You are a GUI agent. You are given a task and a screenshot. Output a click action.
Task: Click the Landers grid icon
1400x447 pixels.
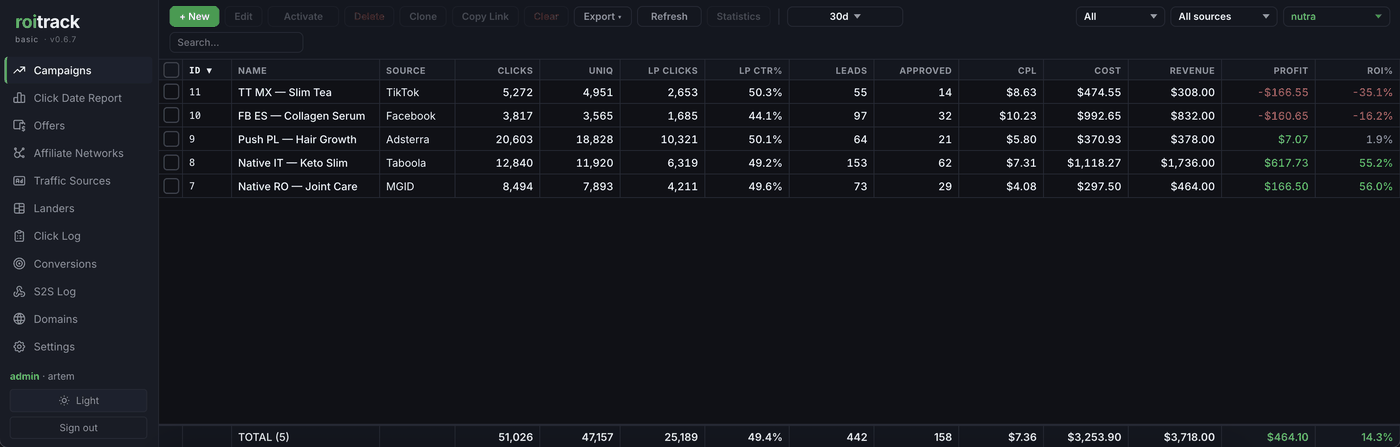click(x=19, y=208)
